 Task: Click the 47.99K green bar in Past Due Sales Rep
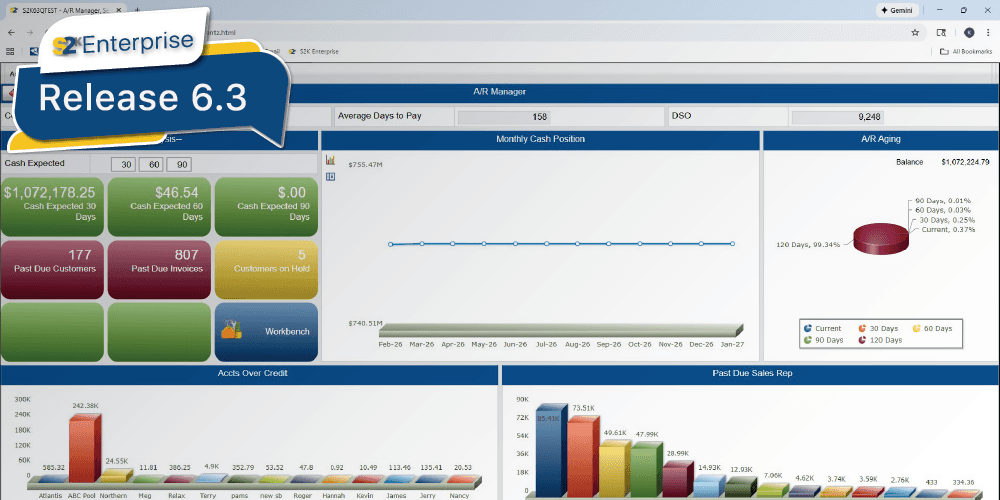646,469
